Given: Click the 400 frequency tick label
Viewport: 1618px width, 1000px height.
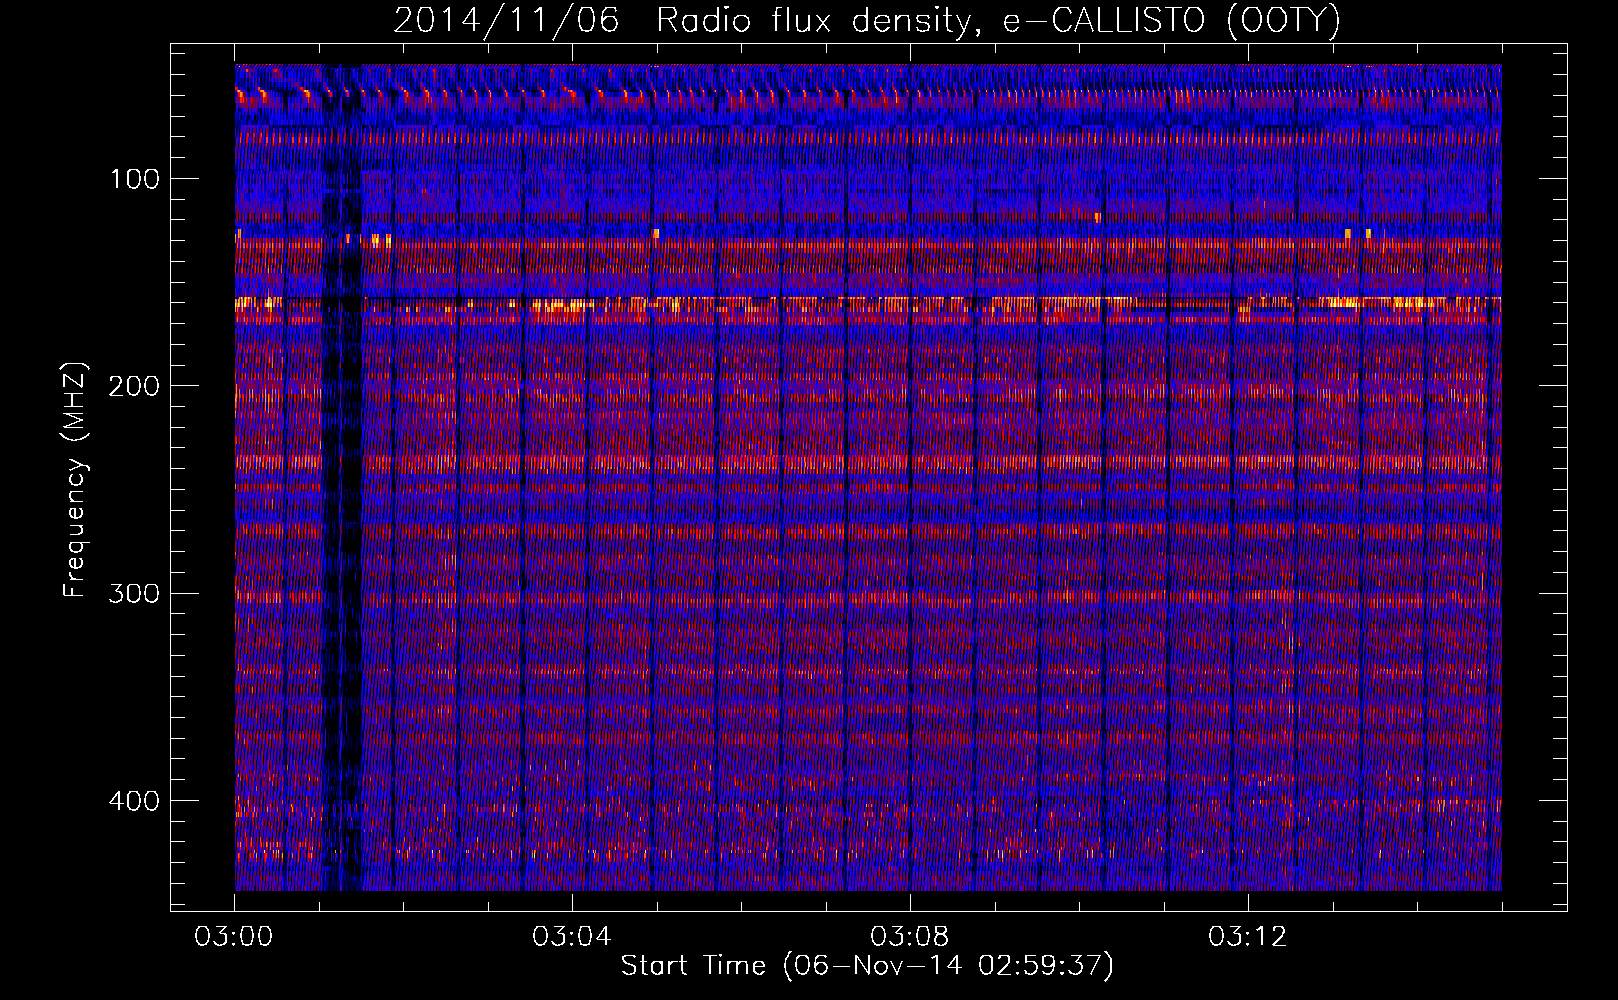Looking at the screenshot, I should pyautogui.click(x=134, y=801).
